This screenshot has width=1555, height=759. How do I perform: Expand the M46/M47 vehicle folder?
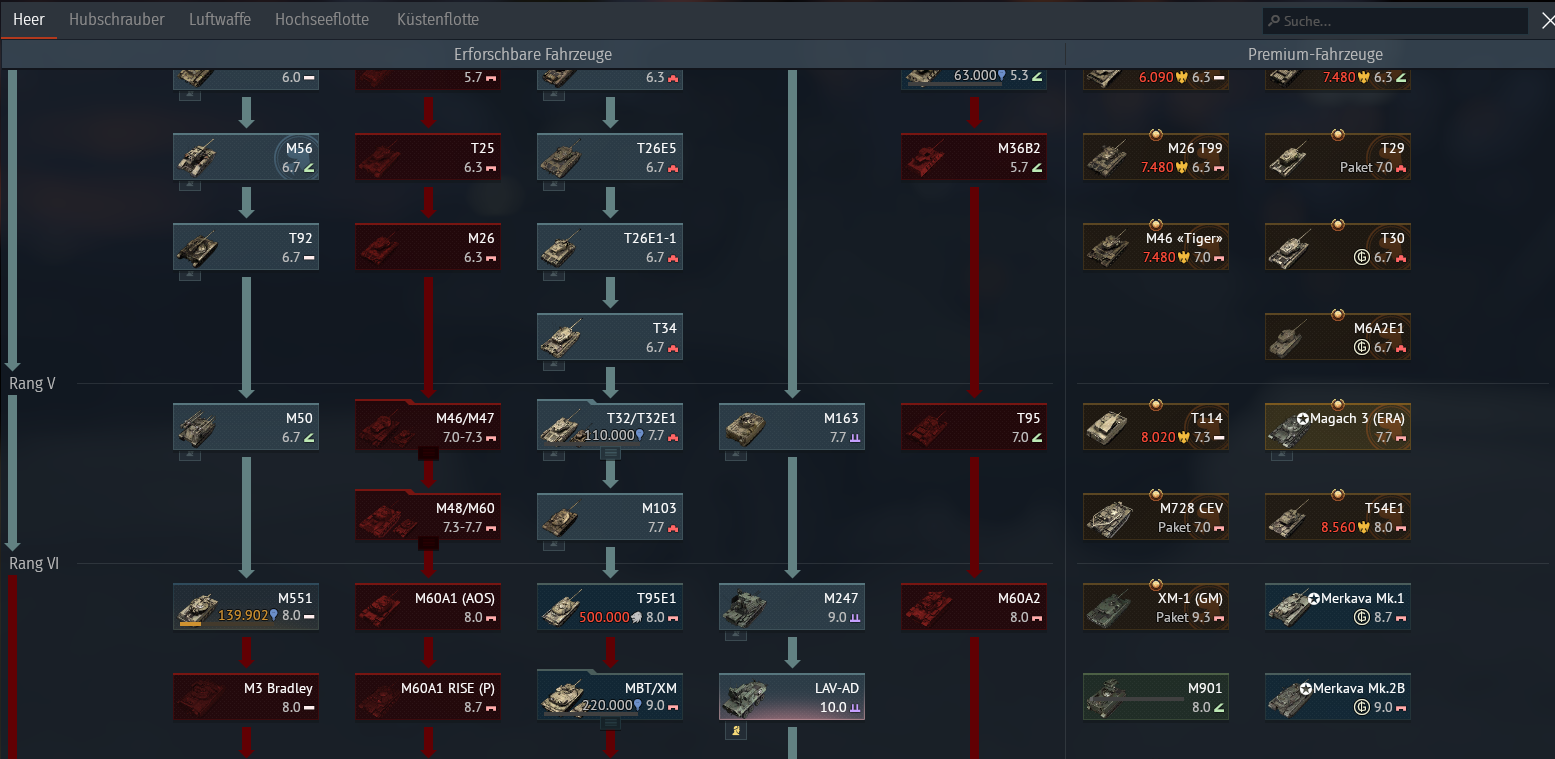tap(428, 426)
